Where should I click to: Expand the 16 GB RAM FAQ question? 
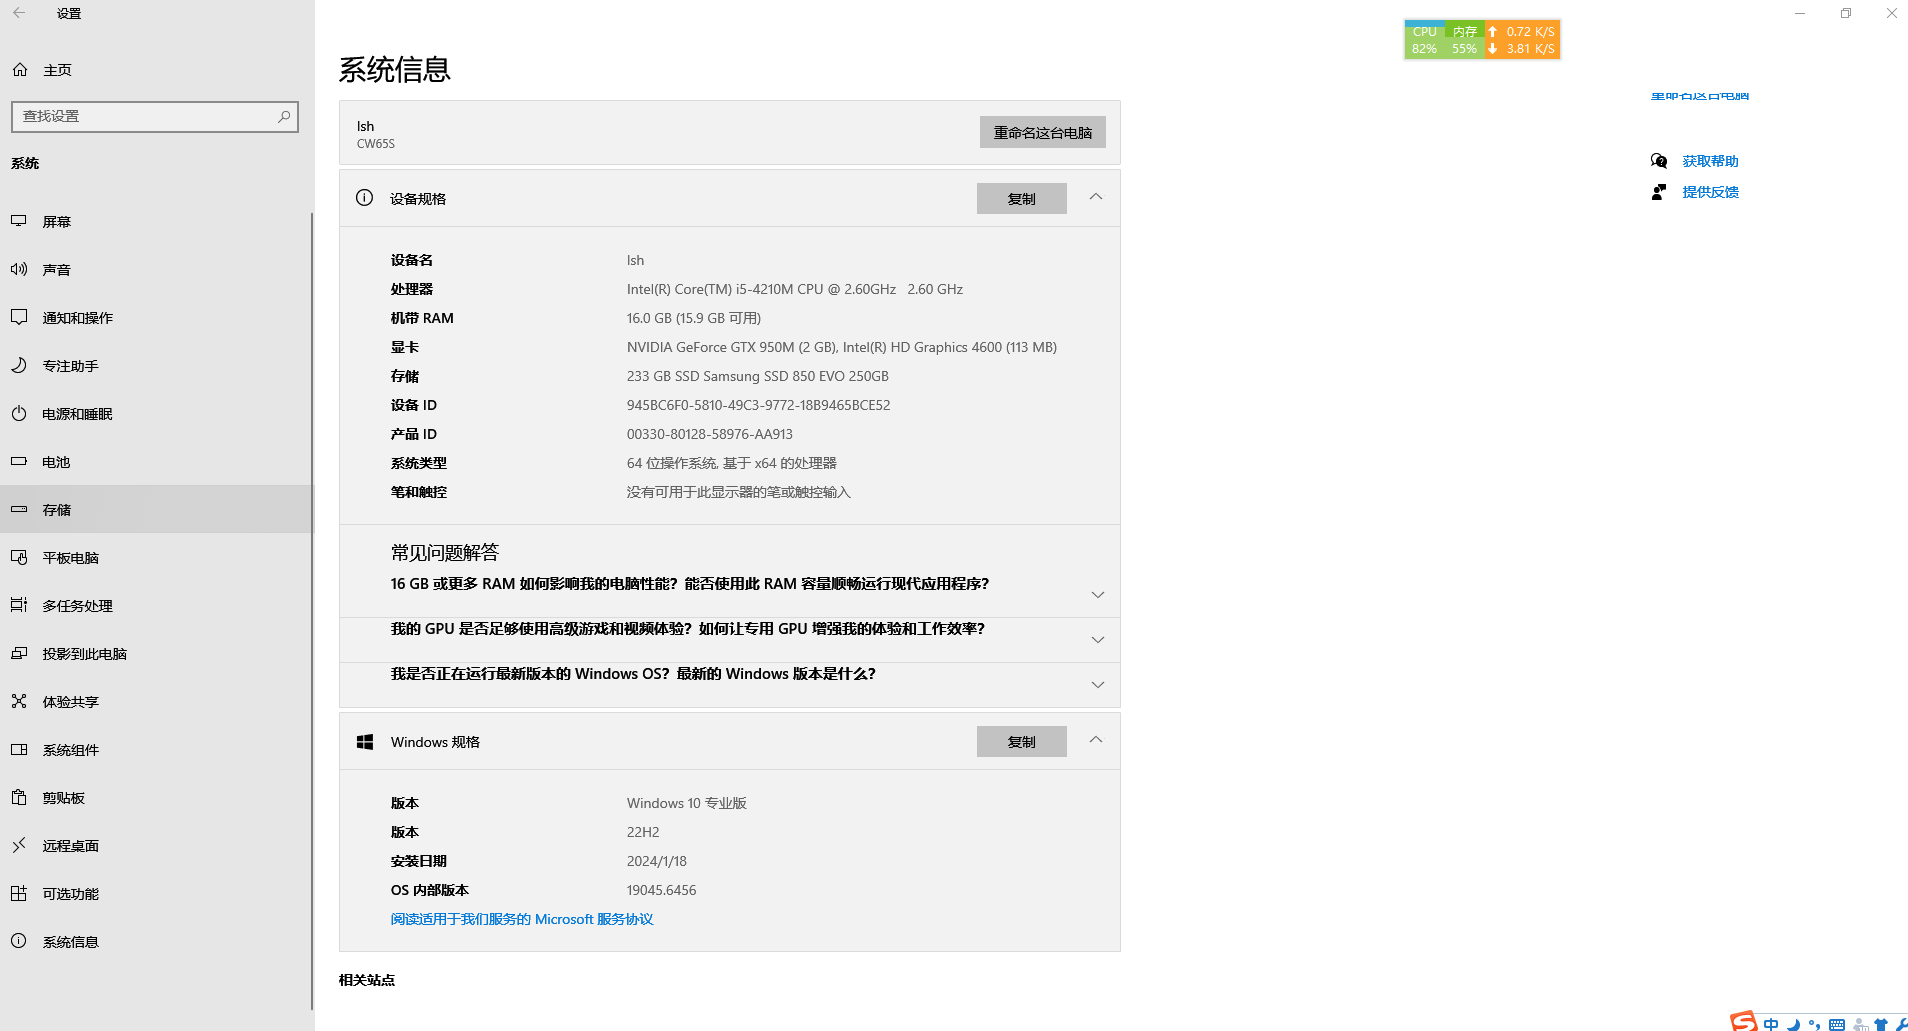[x=1098, y=594]
